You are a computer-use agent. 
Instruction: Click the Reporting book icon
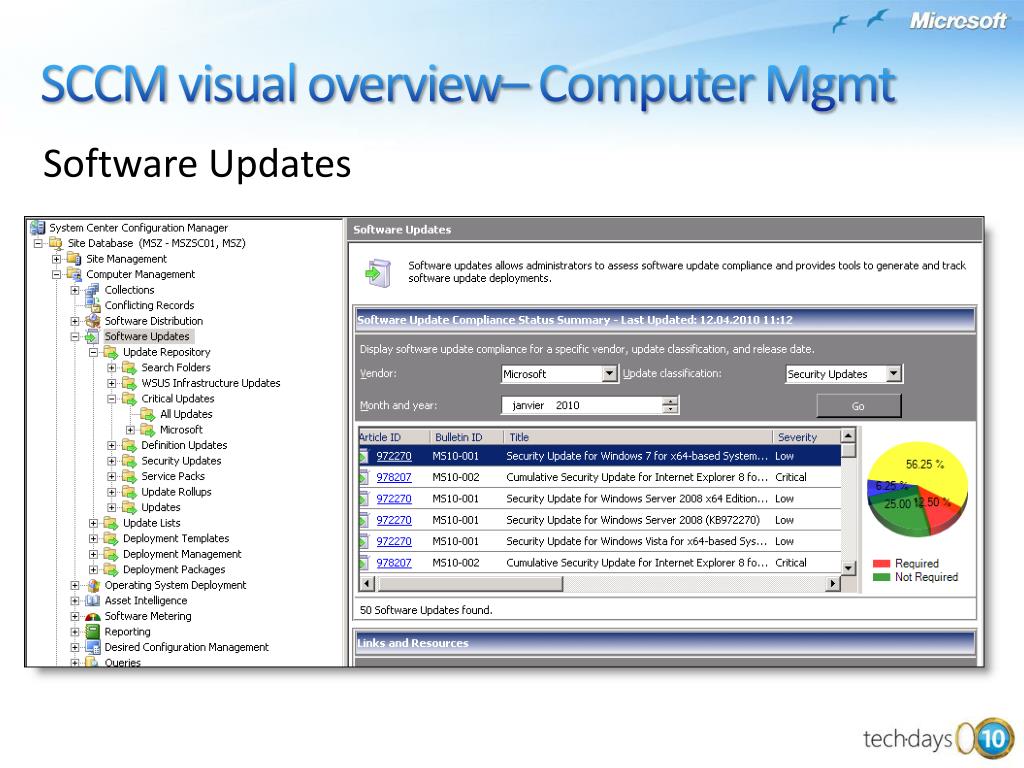pyautogui.click(x=93, y=632)
